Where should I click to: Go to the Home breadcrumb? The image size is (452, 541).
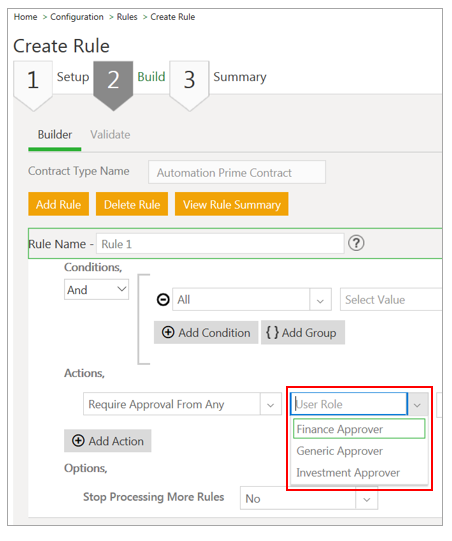(x=26, y=17)
